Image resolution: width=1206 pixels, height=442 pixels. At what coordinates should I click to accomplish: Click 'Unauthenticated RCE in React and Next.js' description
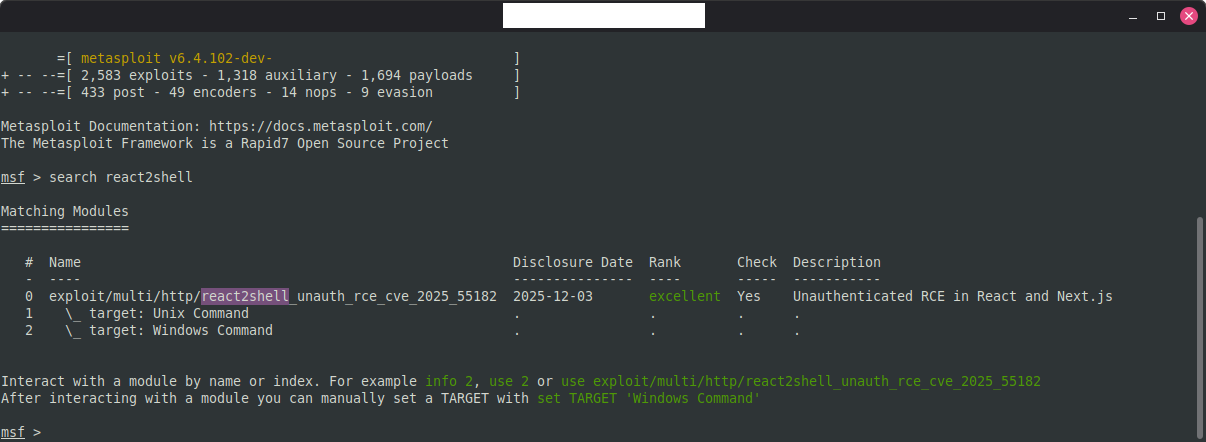953,296
